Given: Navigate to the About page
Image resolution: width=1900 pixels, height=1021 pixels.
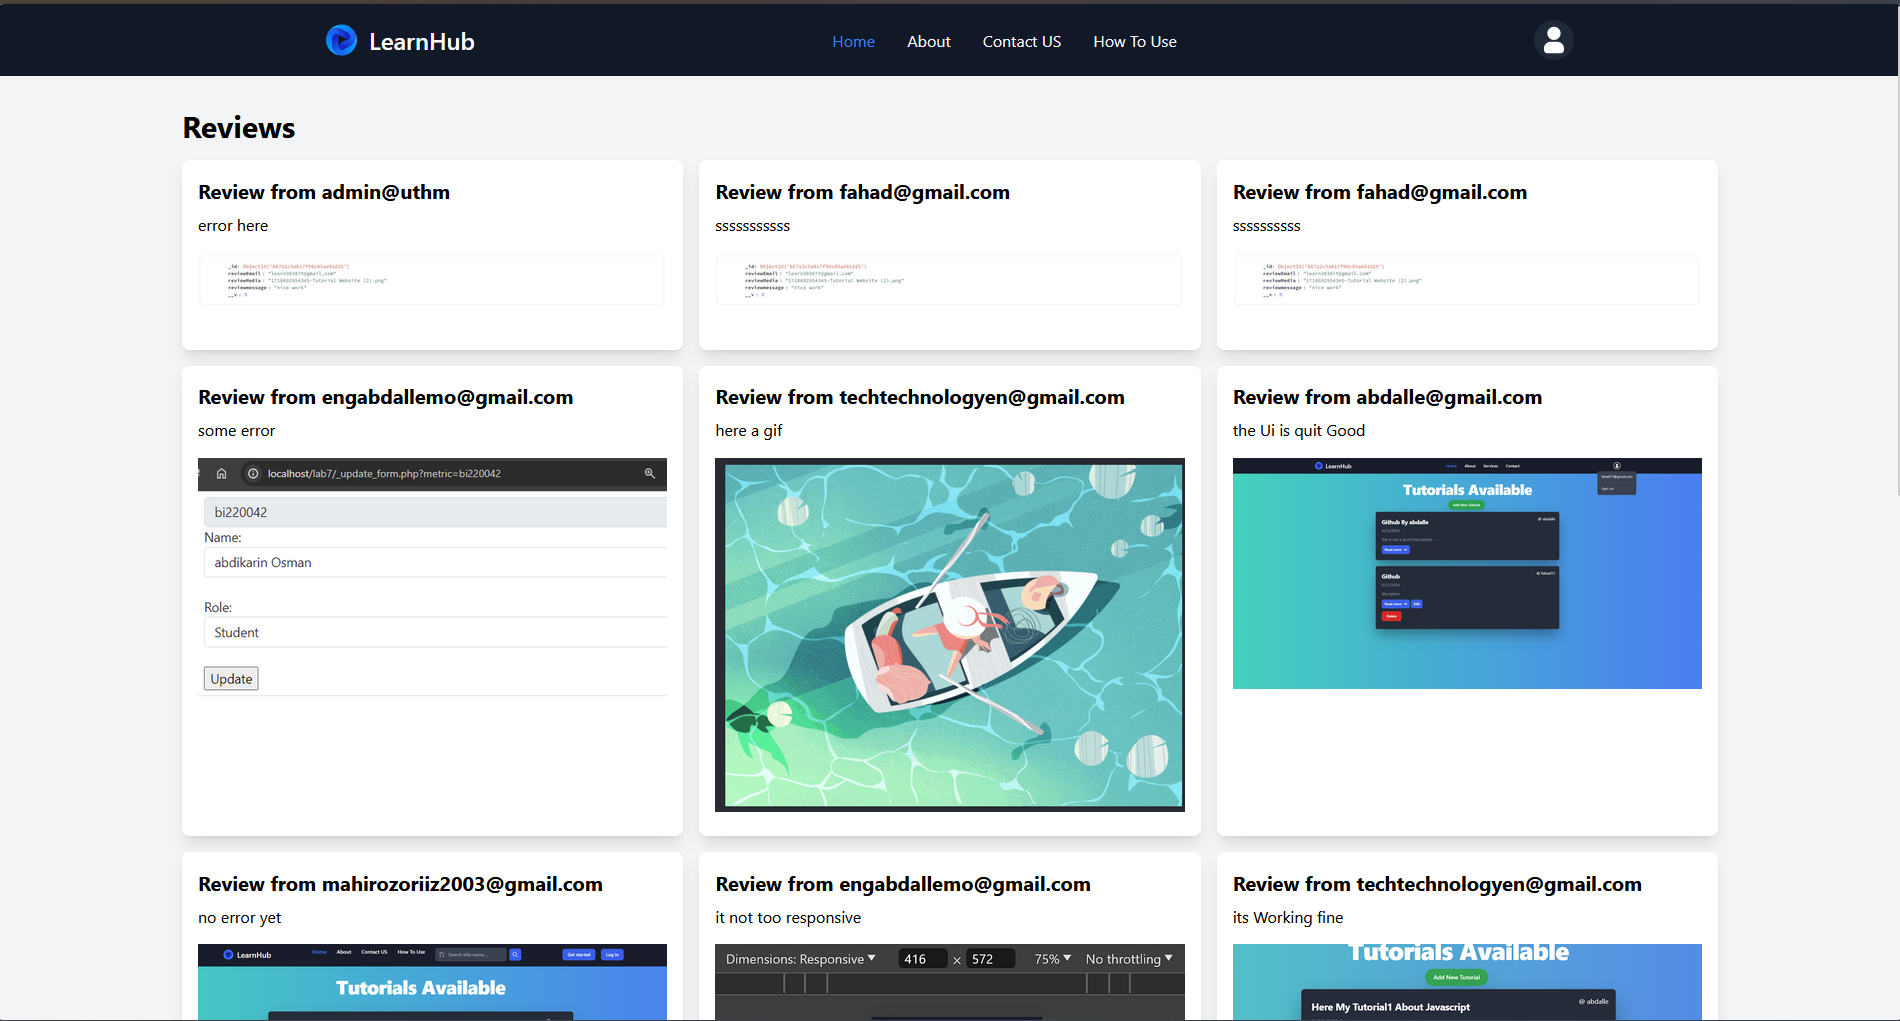Looking at the screenshot, I should (928, 41).
